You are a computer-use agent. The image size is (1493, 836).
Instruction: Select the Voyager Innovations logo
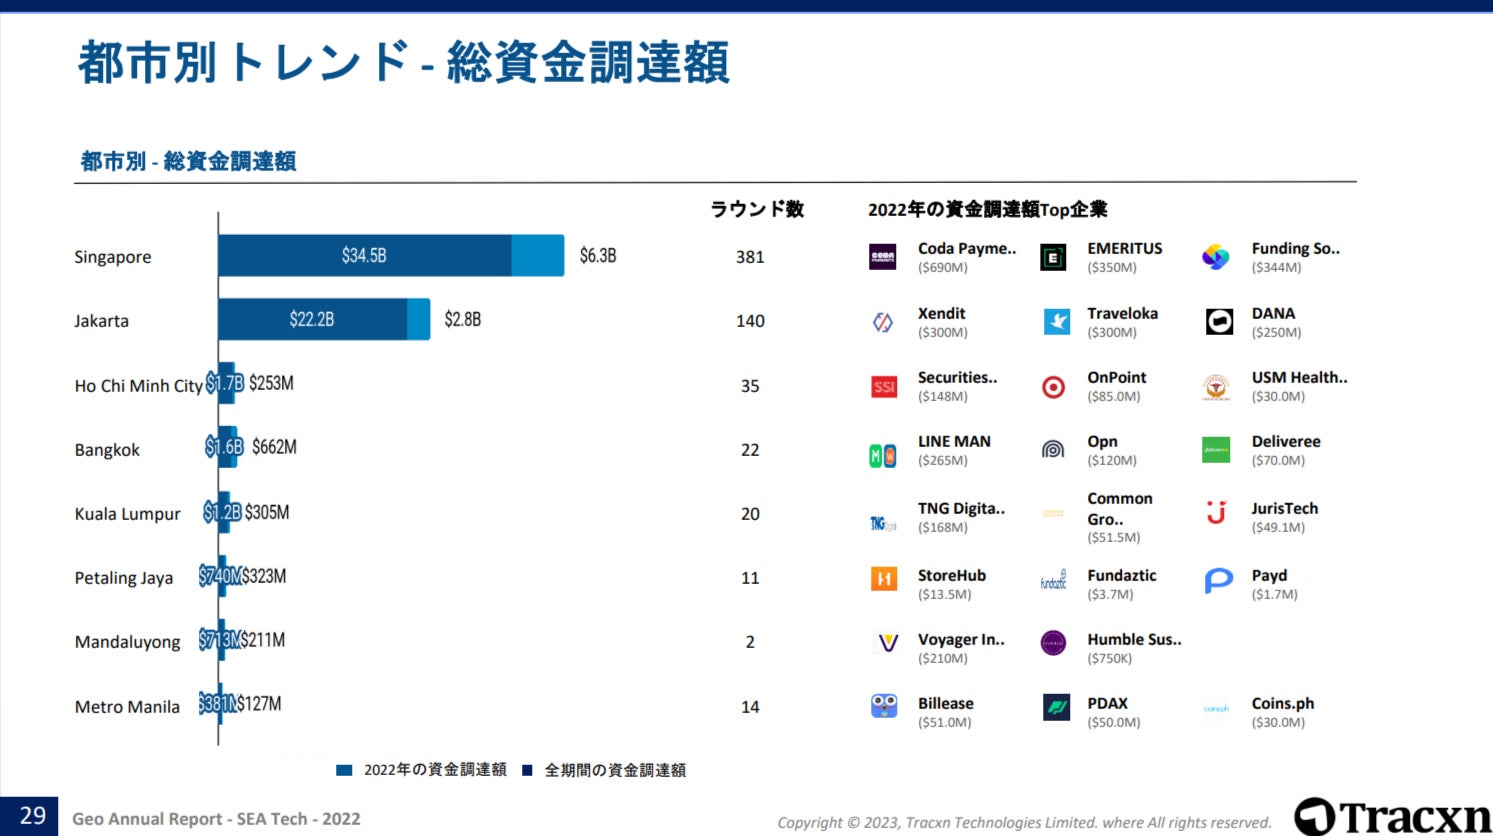887,642
